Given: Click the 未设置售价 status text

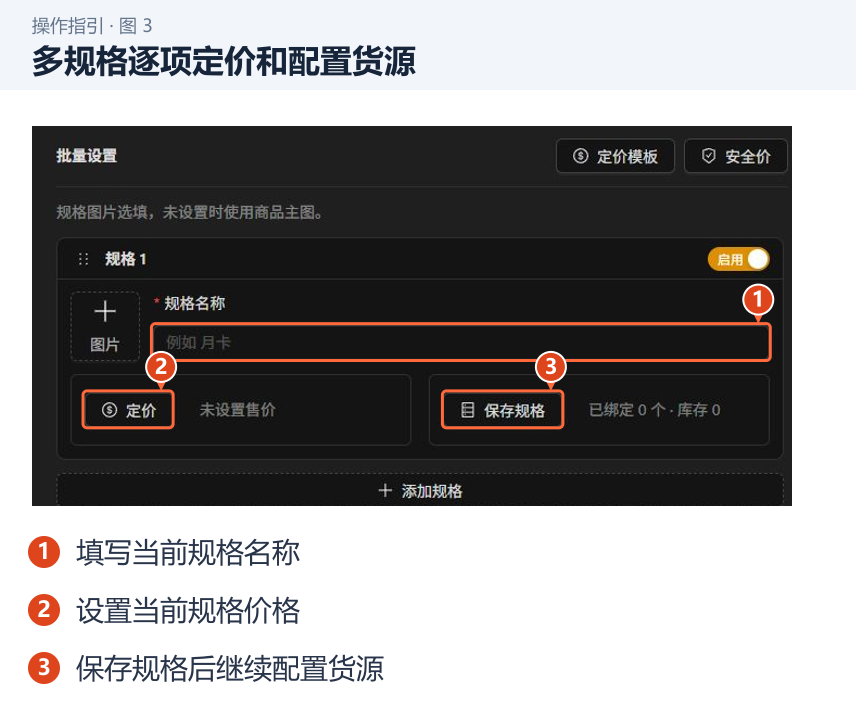Looking at the screenshot, I should tap(237, 409).
